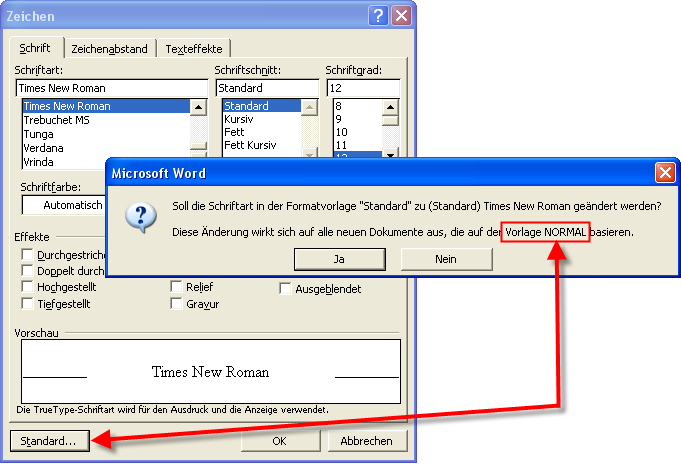Choose Fett Kursiv font style
The image size is (681, 464).
[x=262, y=145]
